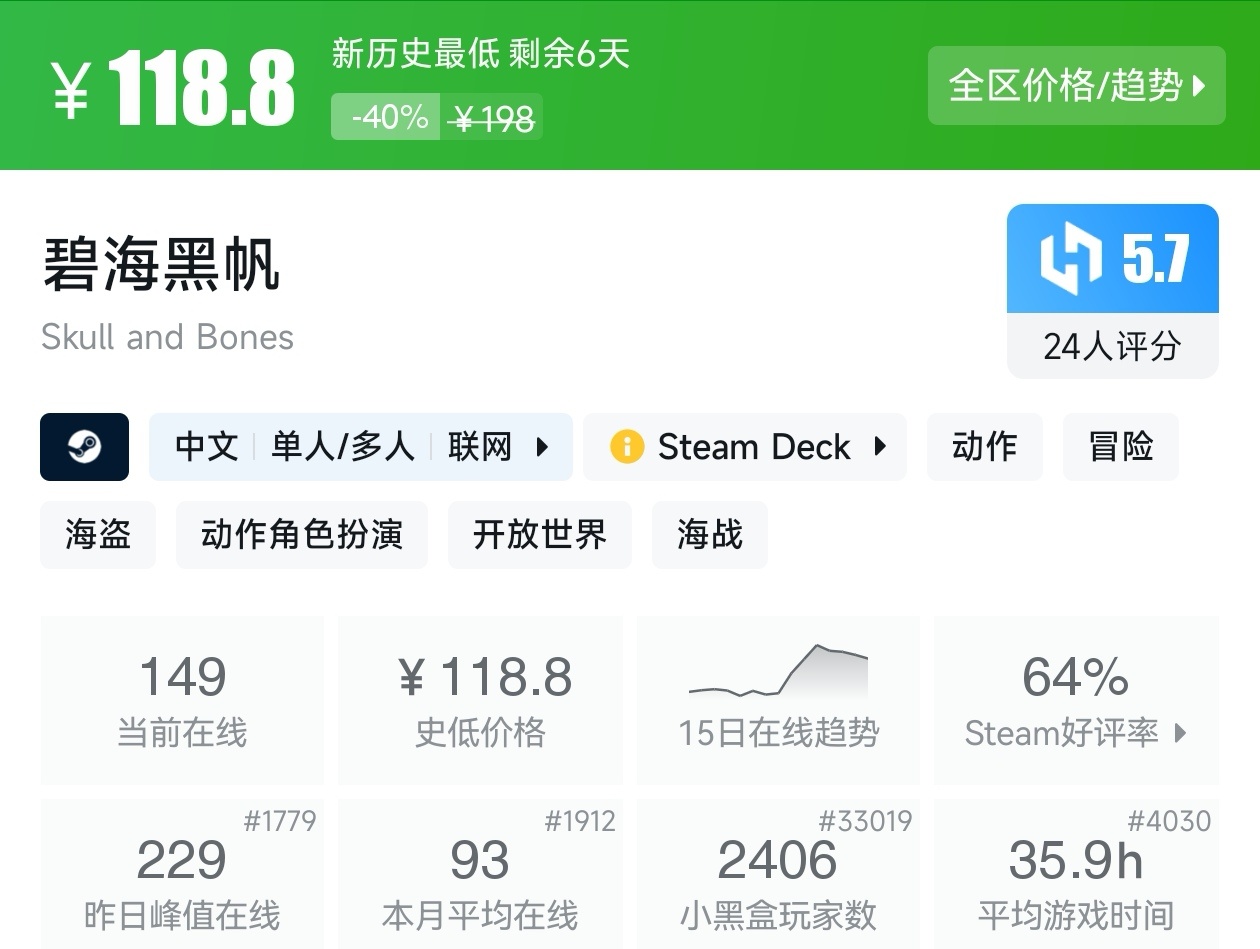Click the -40% discount badge
The image size is (1260, 949).
(x=385, y=117)
